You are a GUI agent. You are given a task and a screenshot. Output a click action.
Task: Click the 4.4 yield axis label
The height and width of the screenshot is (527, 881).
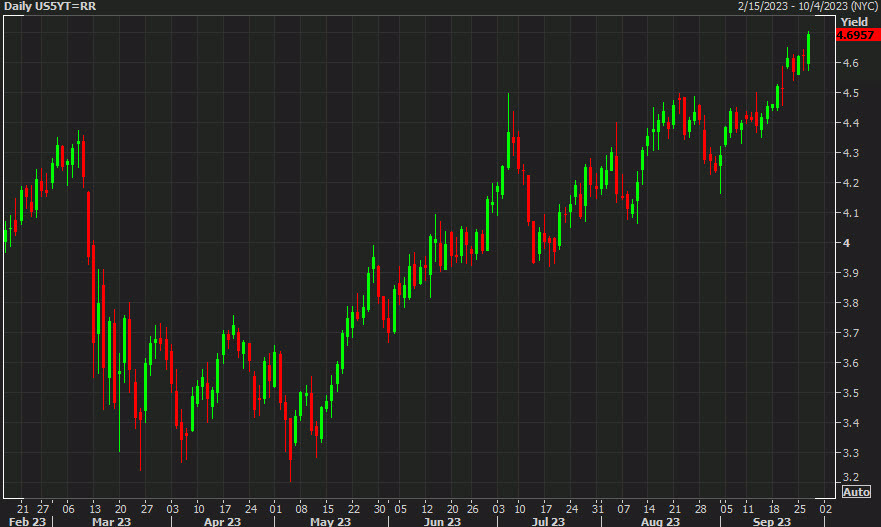pyautogui.click(x=851, y=122)
